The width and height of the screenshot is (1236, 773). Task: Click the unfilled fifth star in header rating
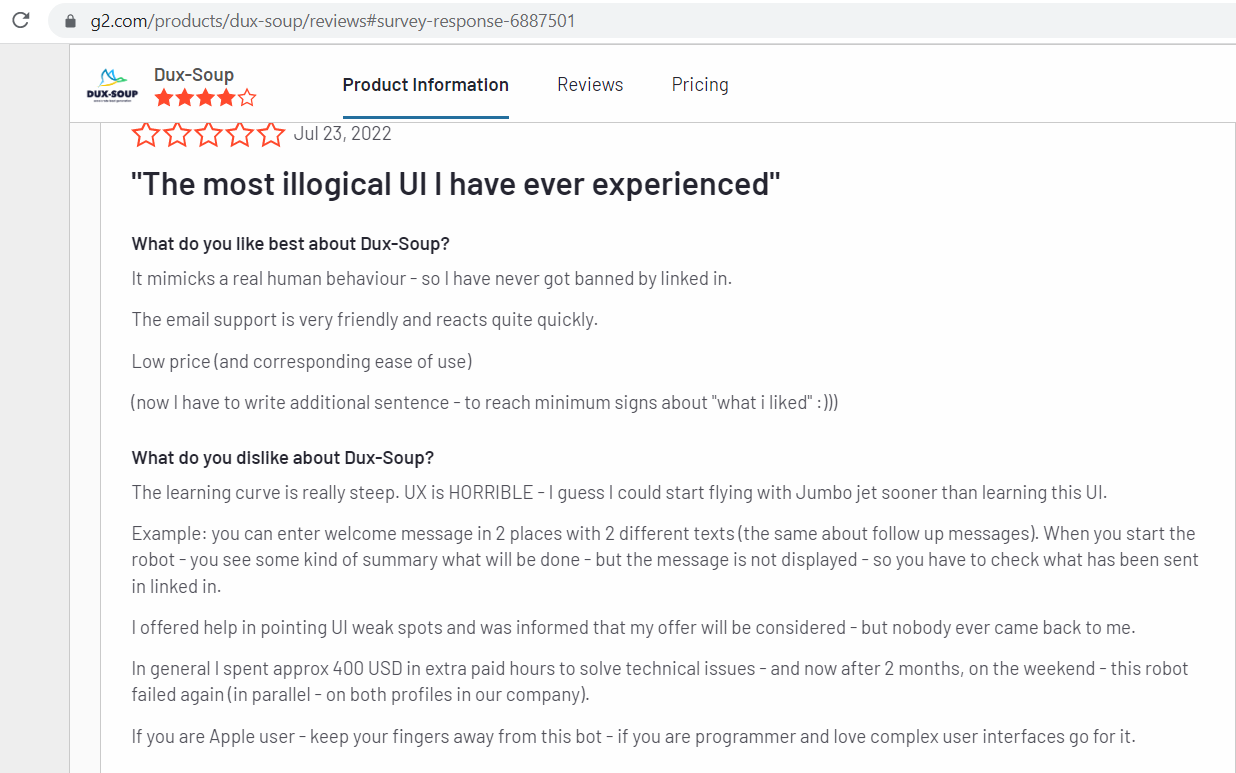247,98
